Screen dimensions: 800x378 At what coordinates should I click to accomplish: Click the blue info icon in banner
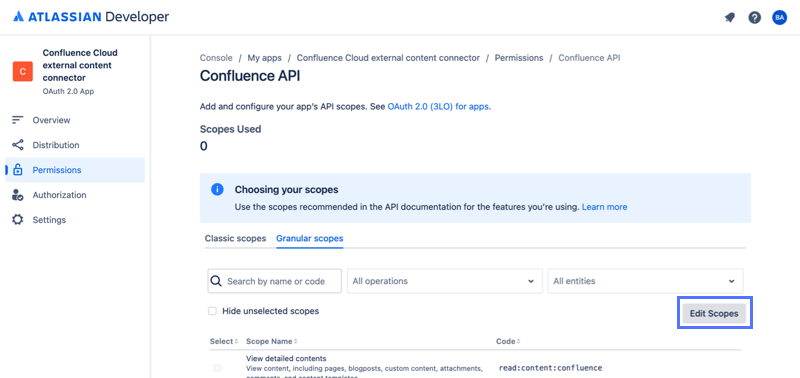[x=217, y=190]
